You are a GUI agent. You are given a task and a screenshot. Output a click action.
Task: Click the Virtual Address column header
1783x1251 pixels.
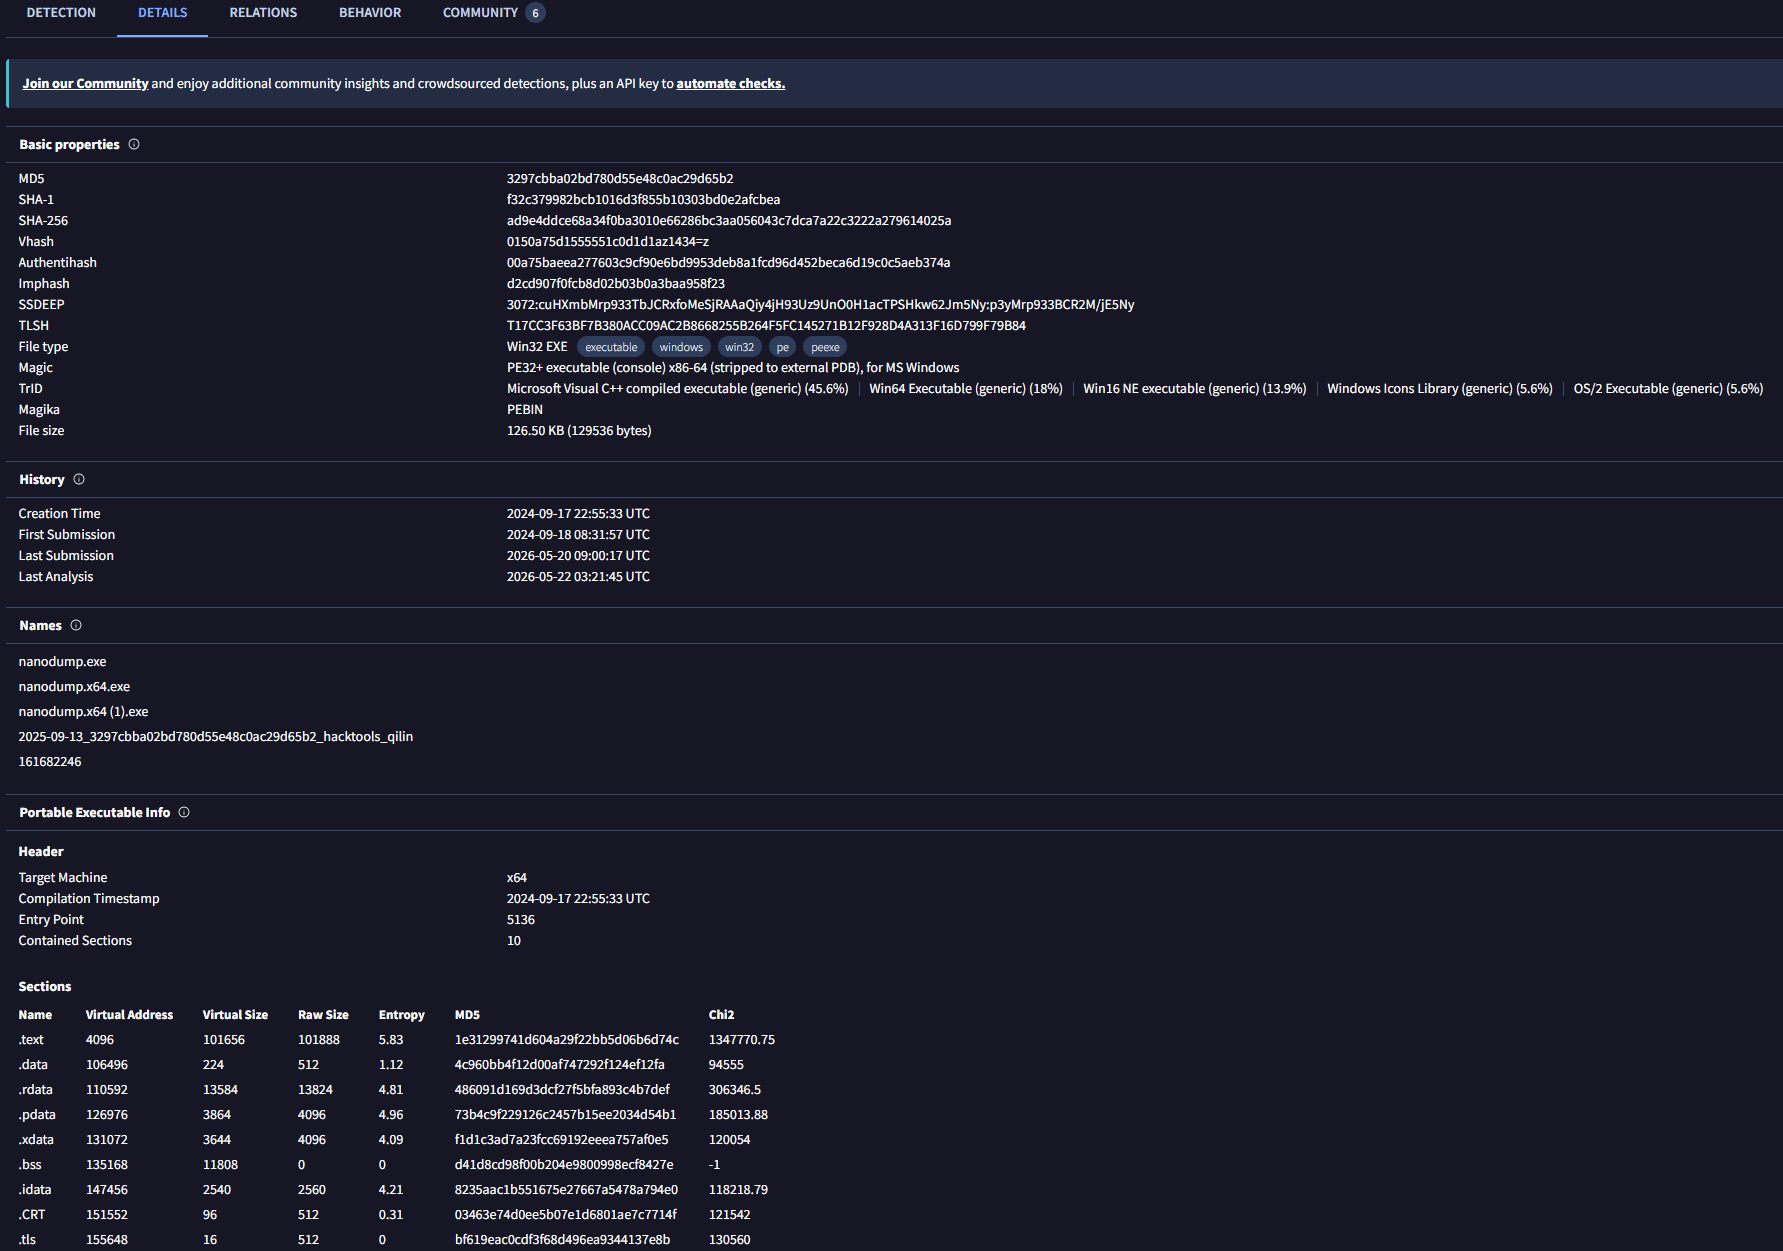(129, 1015)
